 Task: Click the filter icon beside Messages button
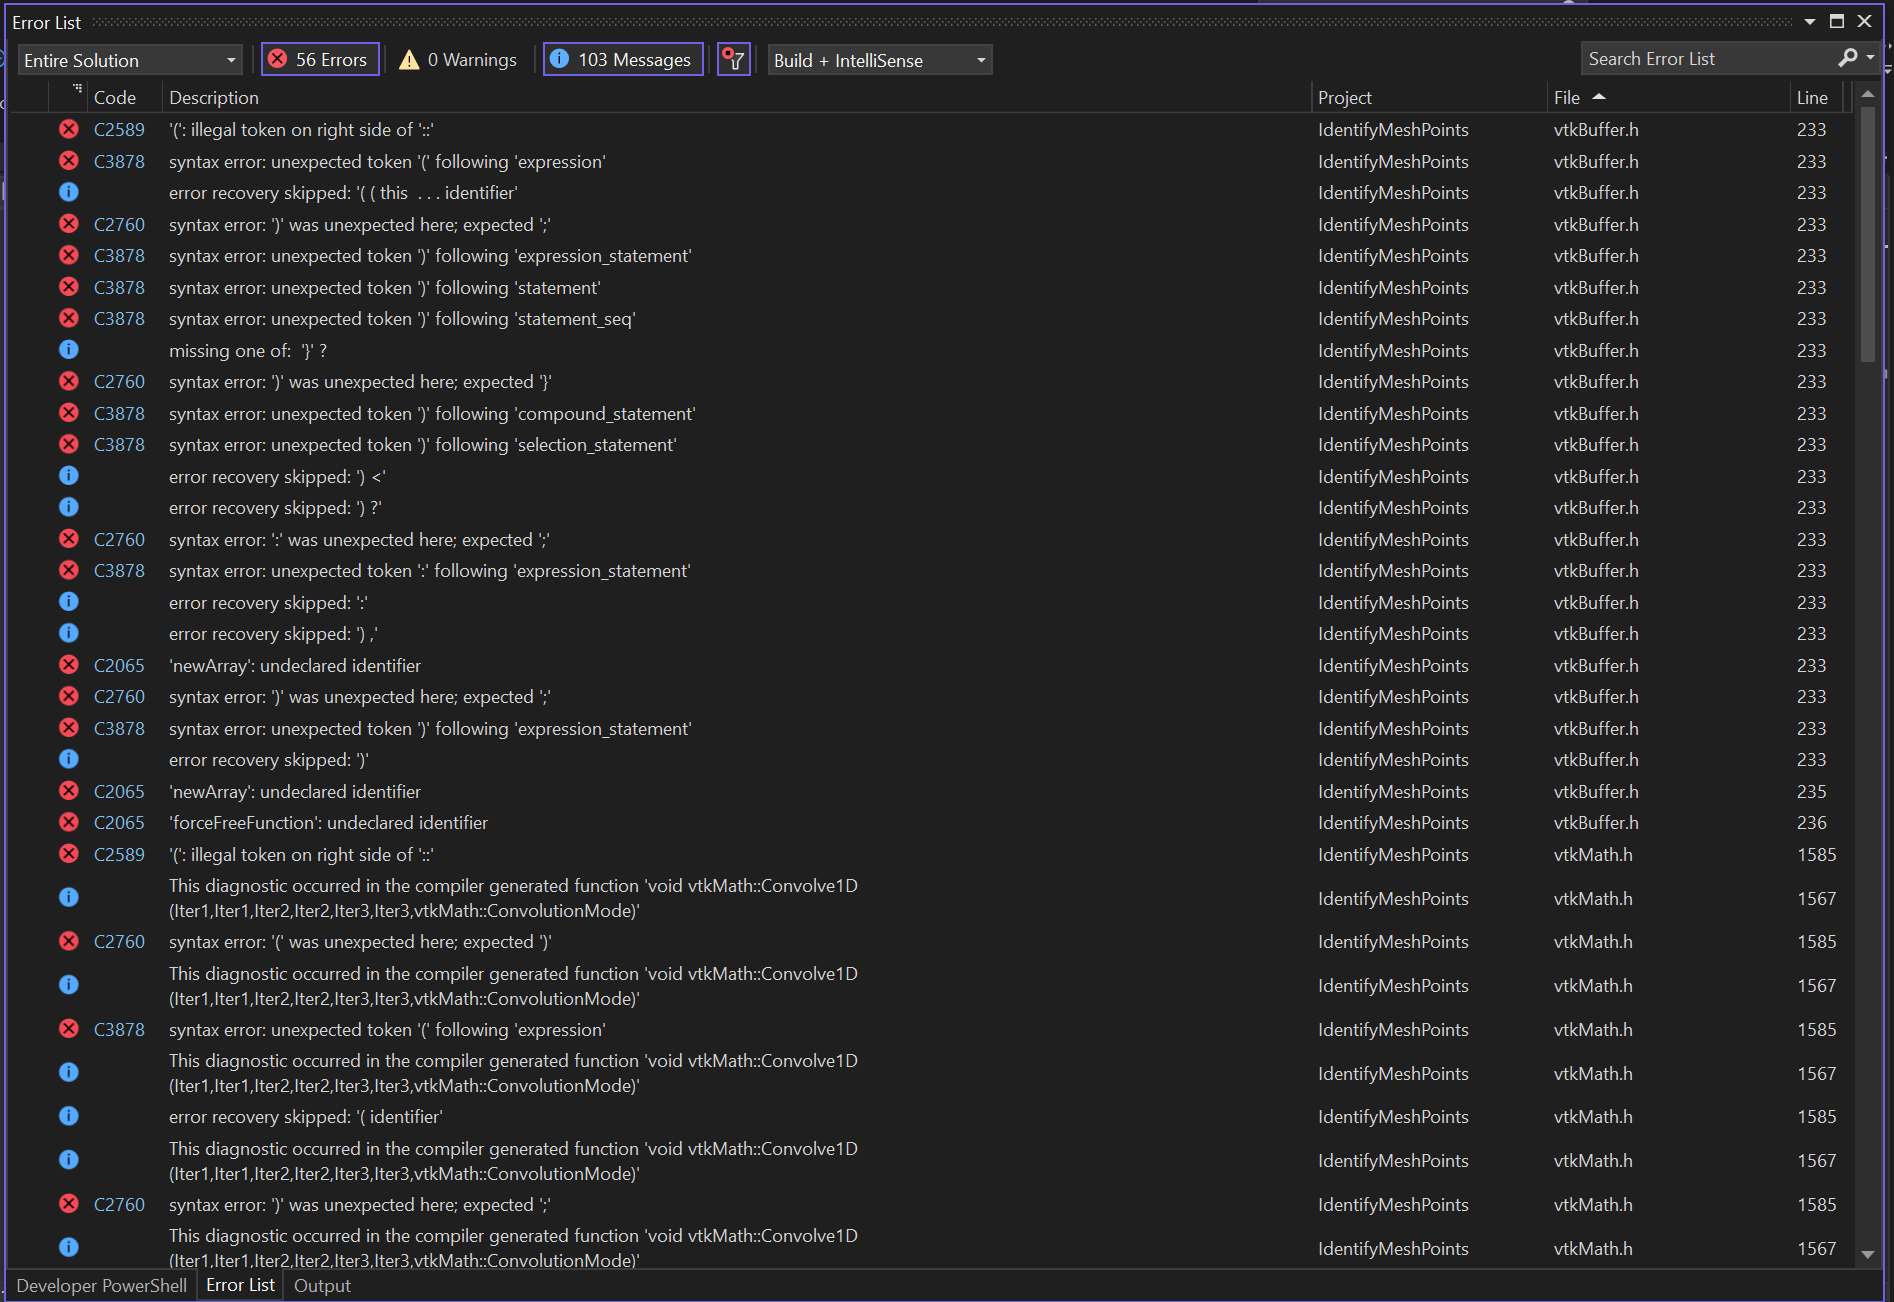(733, 59)
